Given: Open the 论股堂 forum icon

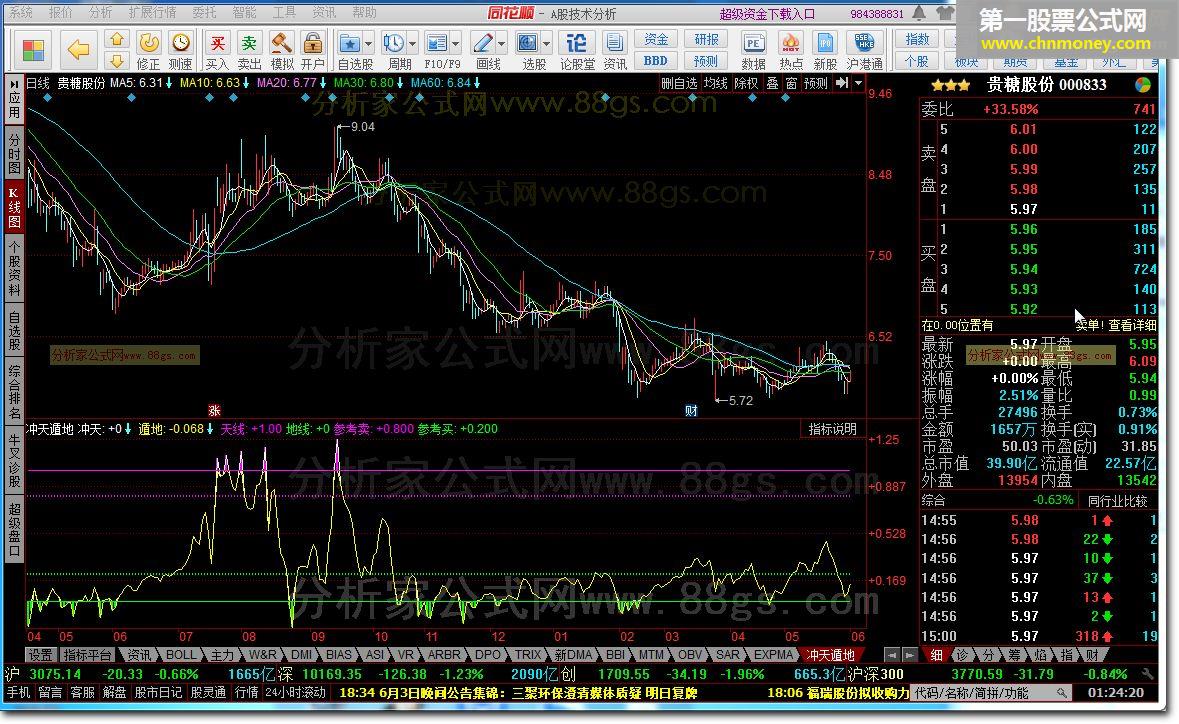Looking at the screenshot, I should point(577,43).
